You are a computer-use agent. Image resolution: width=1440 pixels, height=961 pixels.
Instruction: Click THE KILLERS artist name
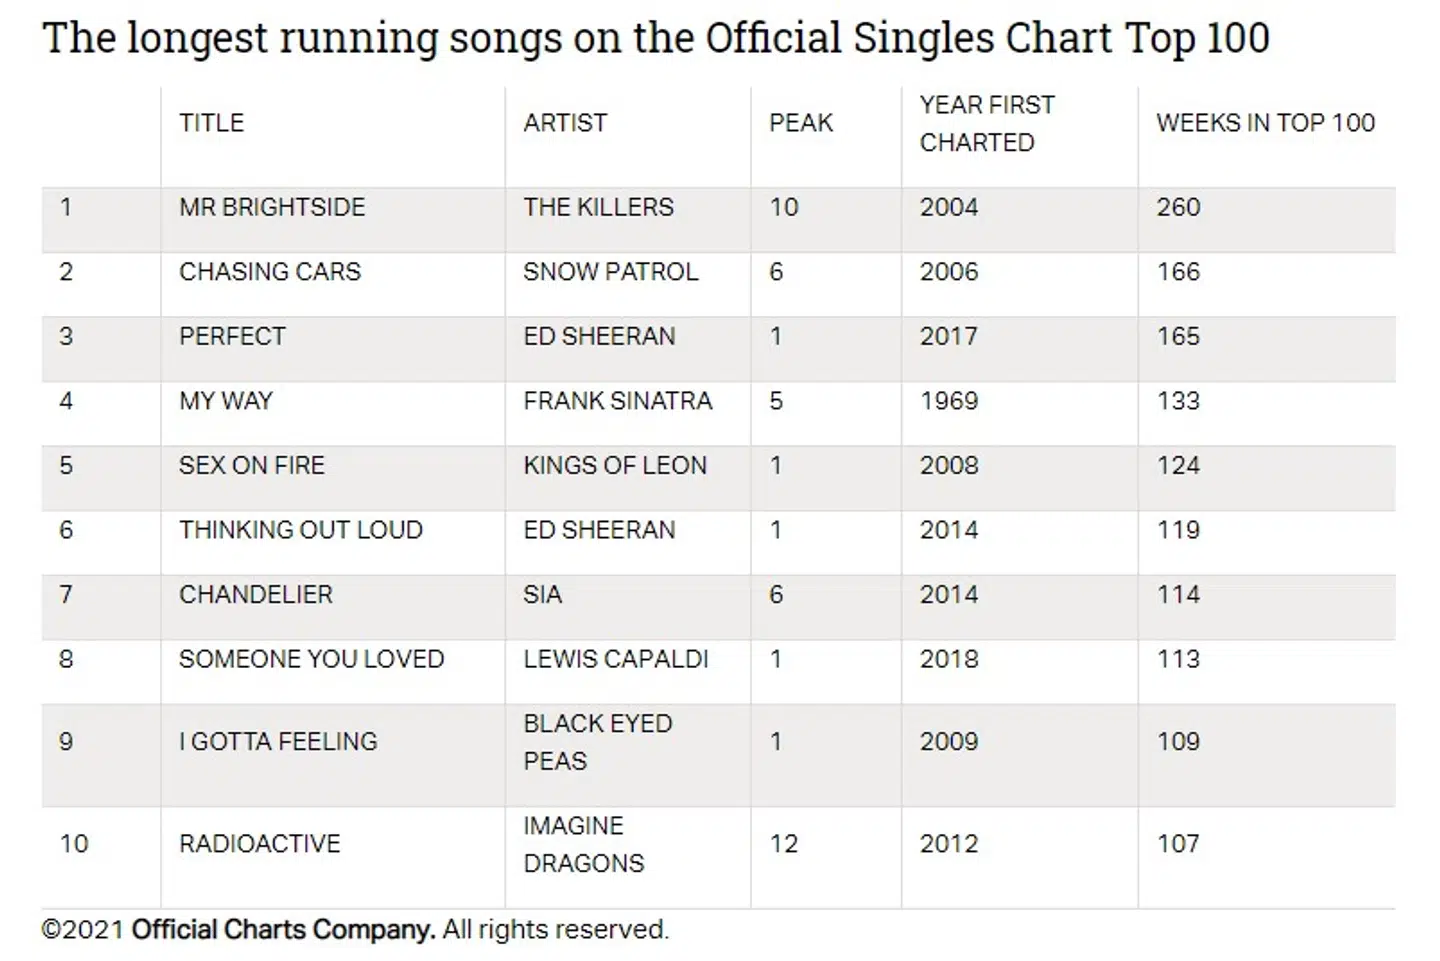[x=598, y=207]
